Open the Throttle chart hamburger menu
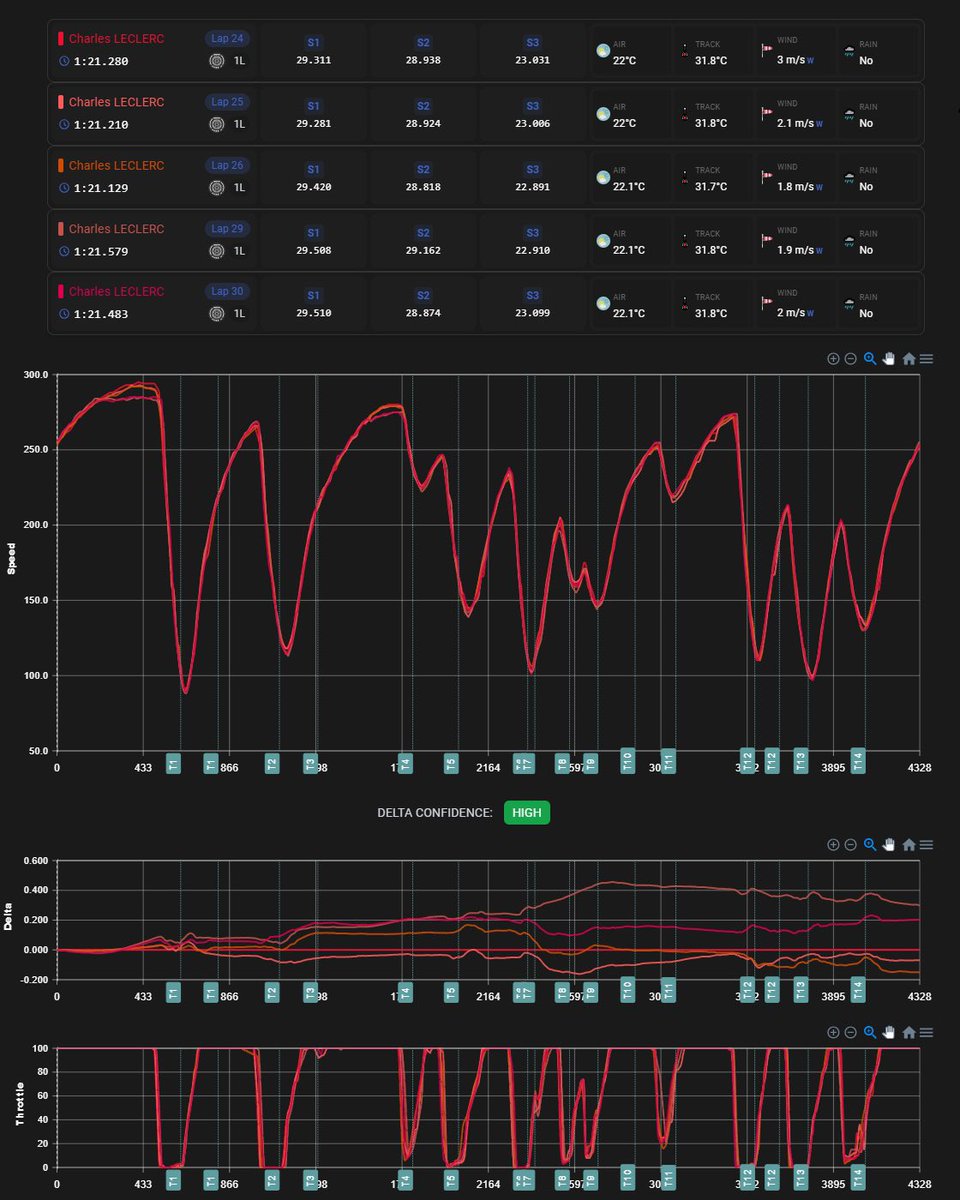The image size is (960, 1200). 927,1033
